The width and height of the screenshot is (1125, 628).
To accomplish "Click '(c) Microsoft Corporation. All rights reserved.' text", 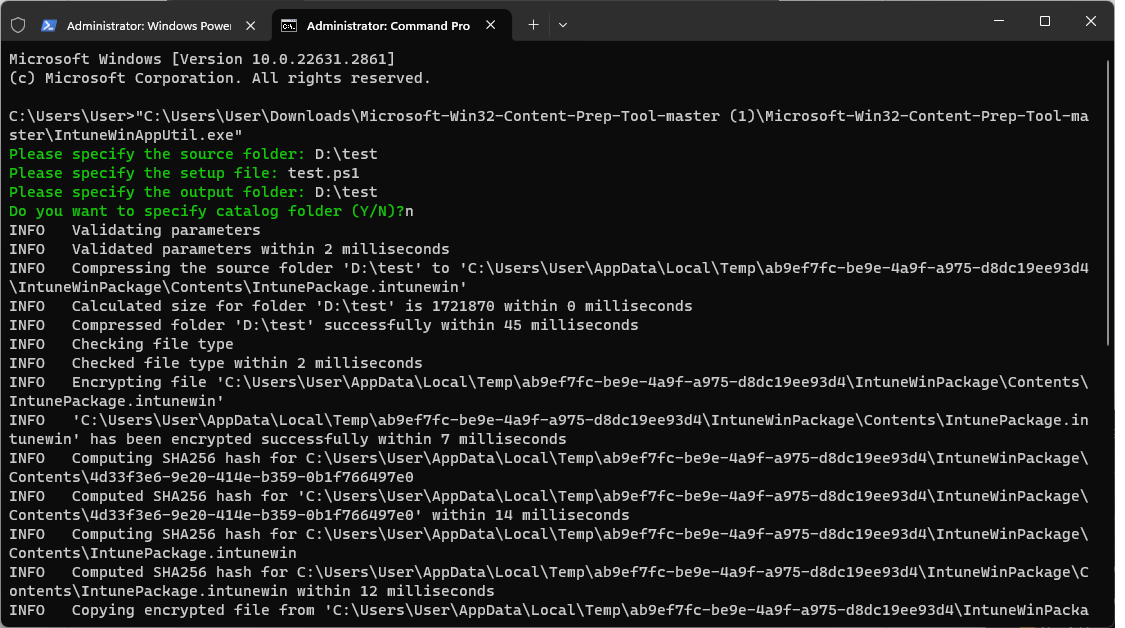I will pyautogui.click(x=220, y=78).
